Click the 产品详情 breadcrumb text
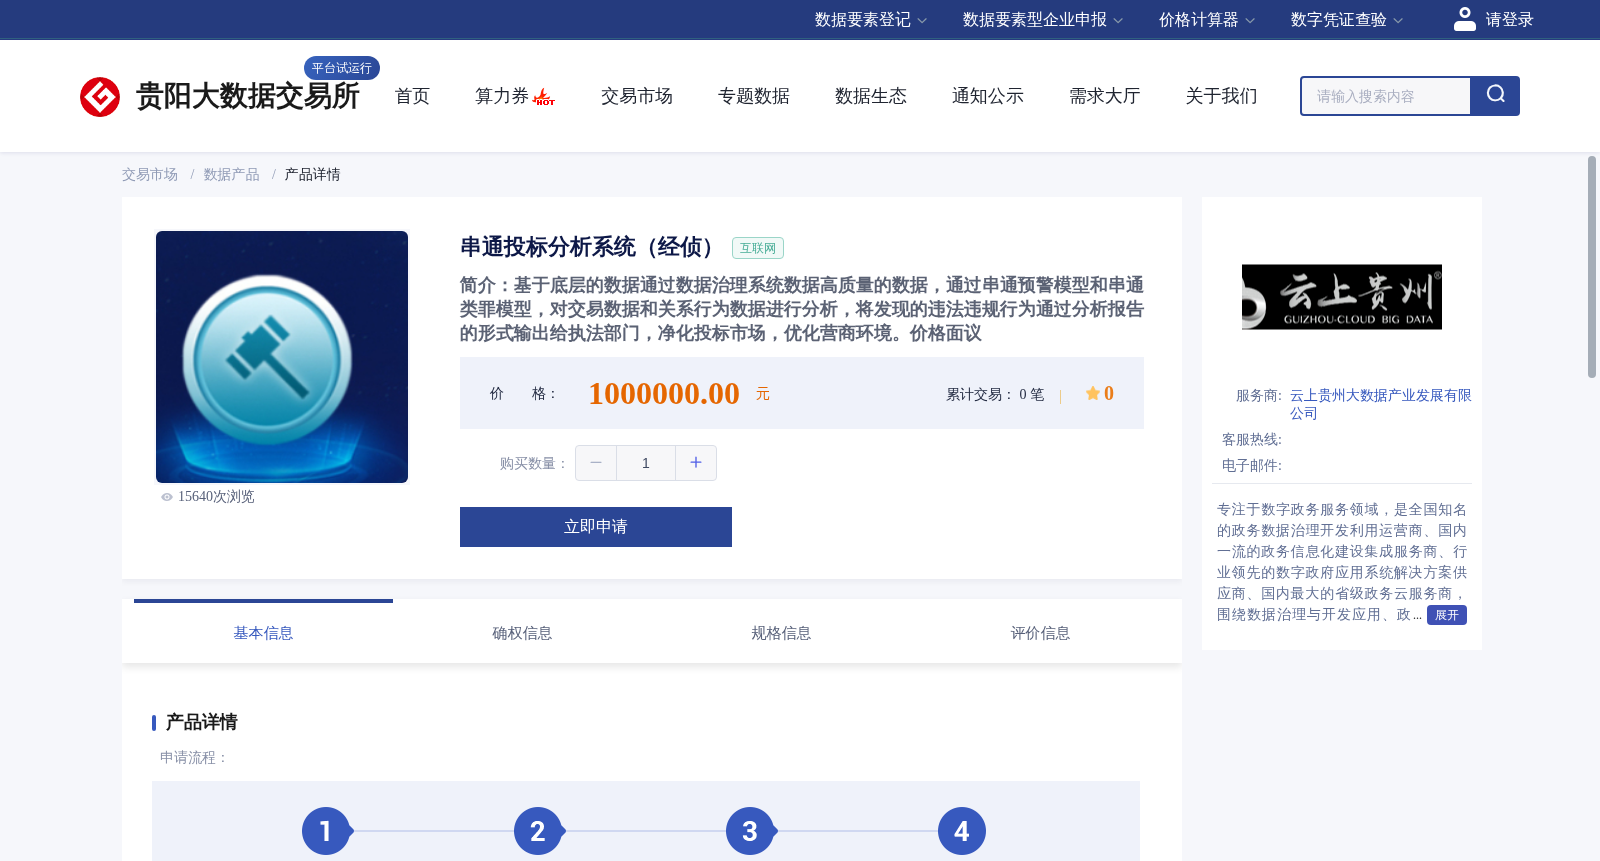The width and height of the screenshot is (1600, 861). point(313,175)
